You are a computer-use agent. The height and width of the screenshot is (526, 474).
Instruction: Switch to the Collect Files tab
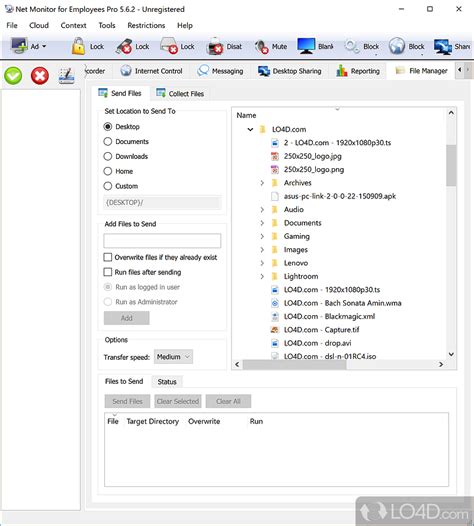pyautogui.click(x=180, y=94)
